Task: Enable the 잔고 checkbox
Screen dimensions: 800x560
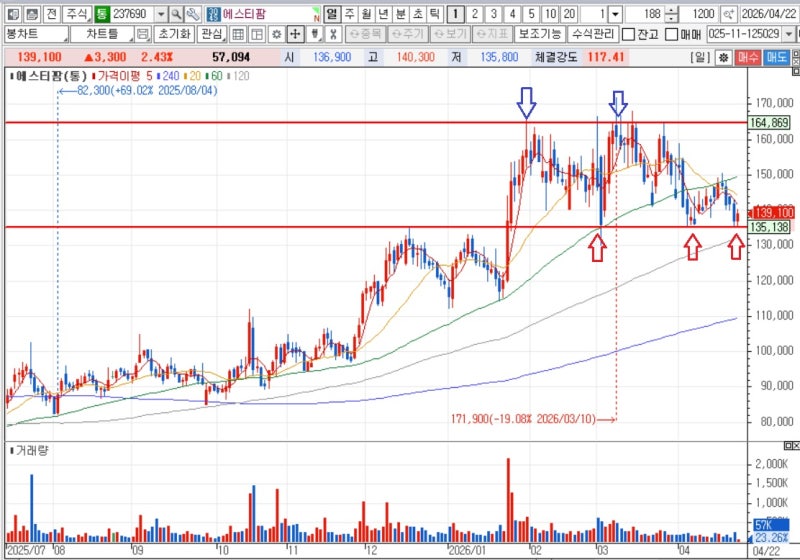Action: click(628, 33)
